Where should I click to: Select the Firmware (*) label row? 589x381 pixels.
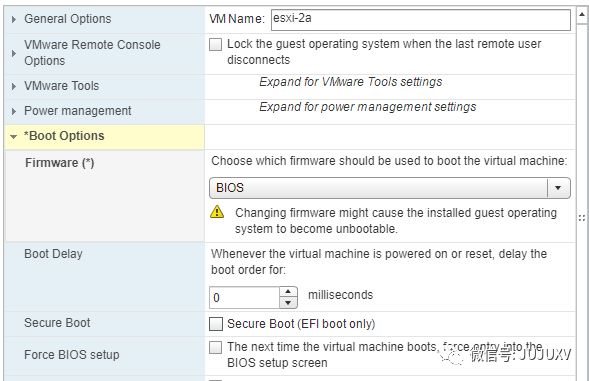pyautogui.click(x=105, y=196)
